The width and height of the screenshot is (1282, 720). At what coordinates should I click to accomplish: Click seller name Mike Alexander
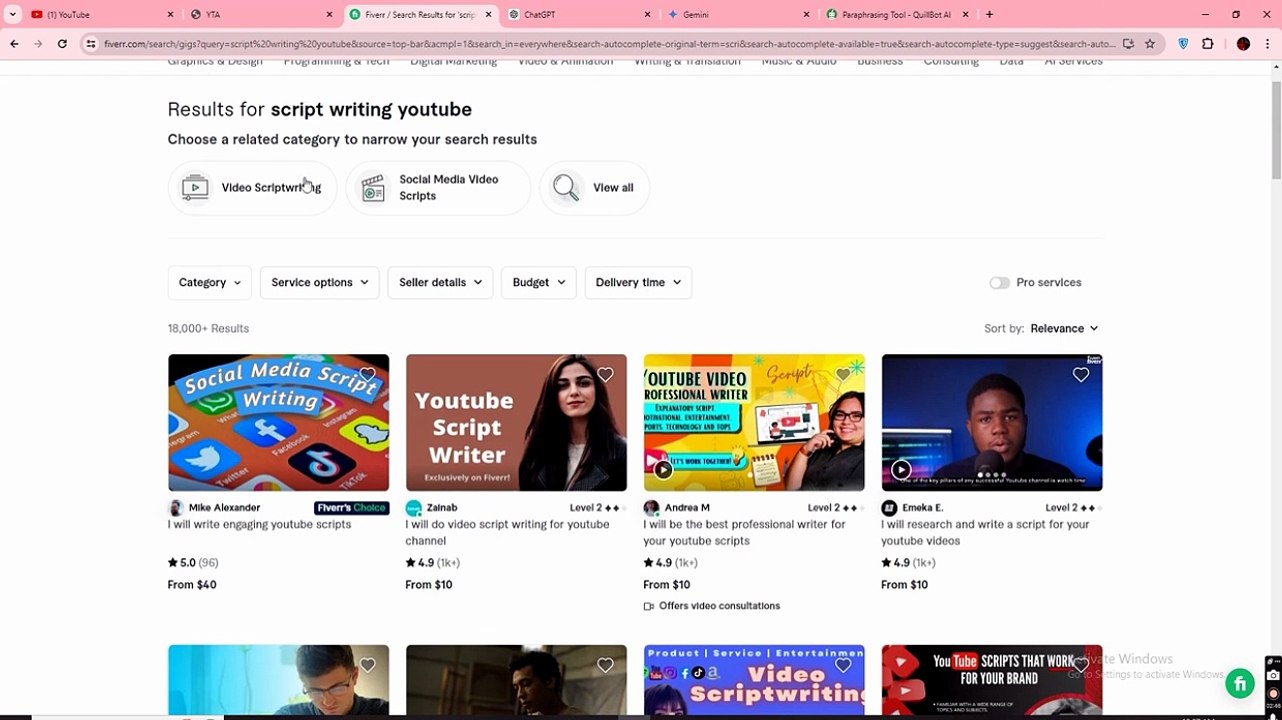click(x=224, y=508)
